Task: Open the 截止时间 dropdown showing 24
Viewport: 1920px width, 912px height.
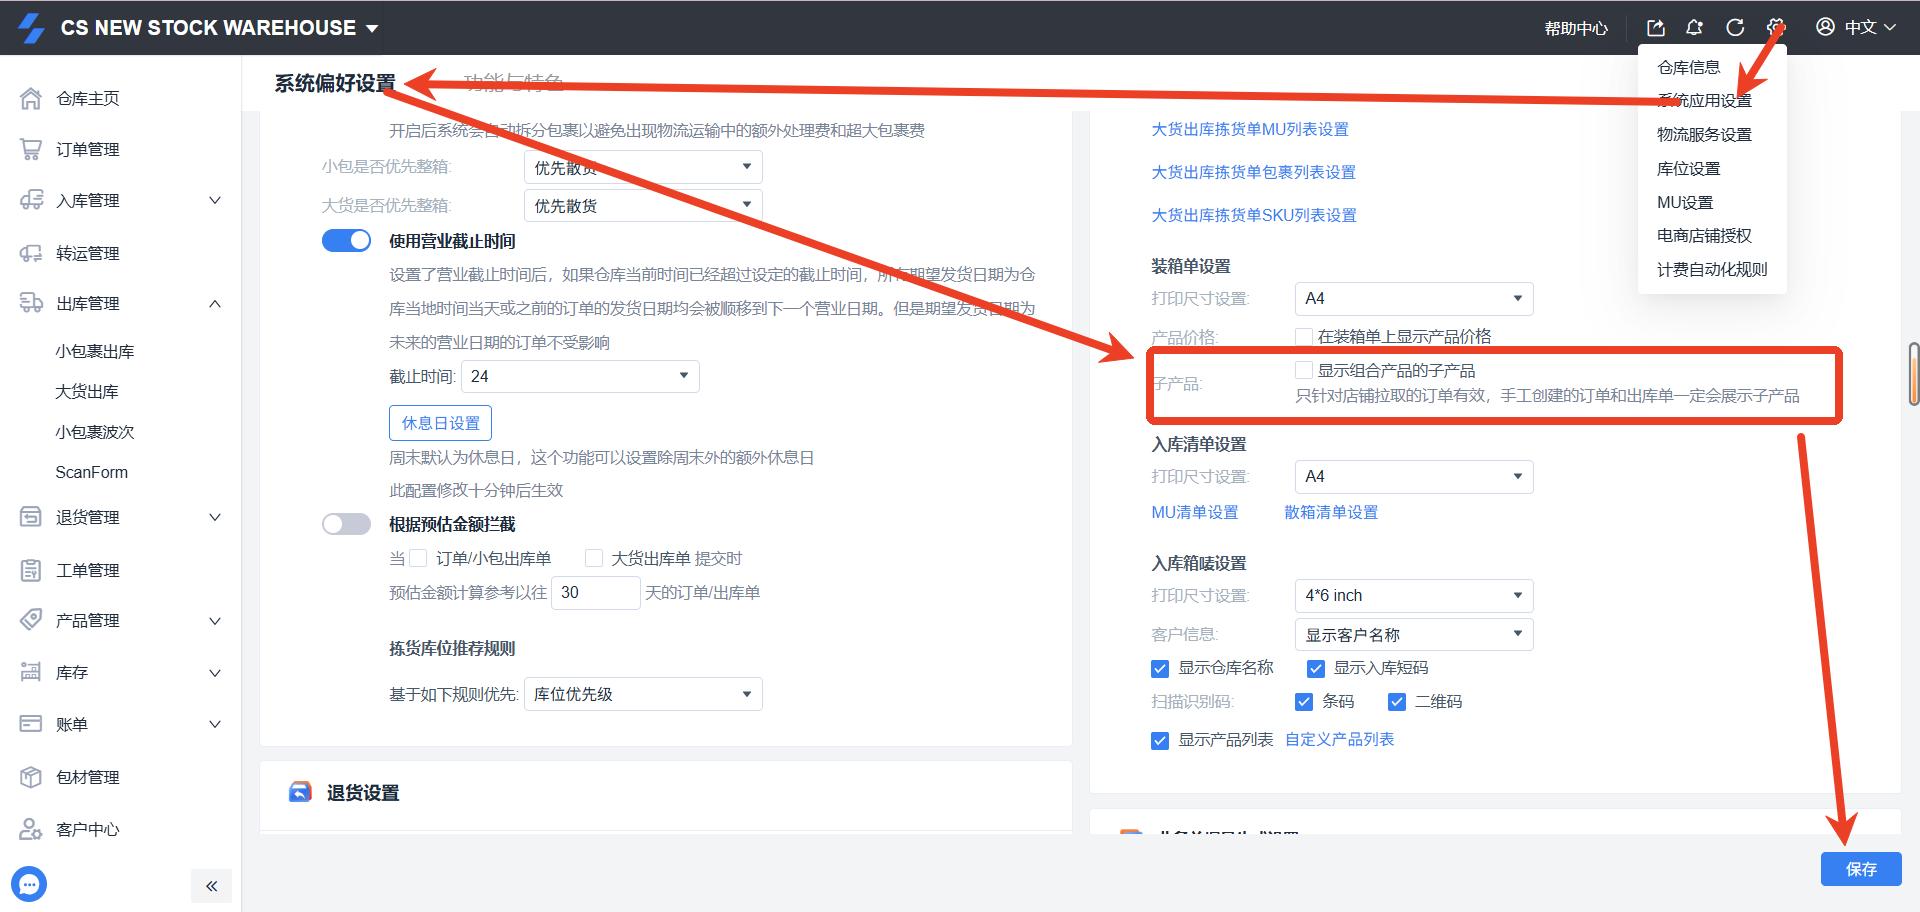Action: pos(580,376)
